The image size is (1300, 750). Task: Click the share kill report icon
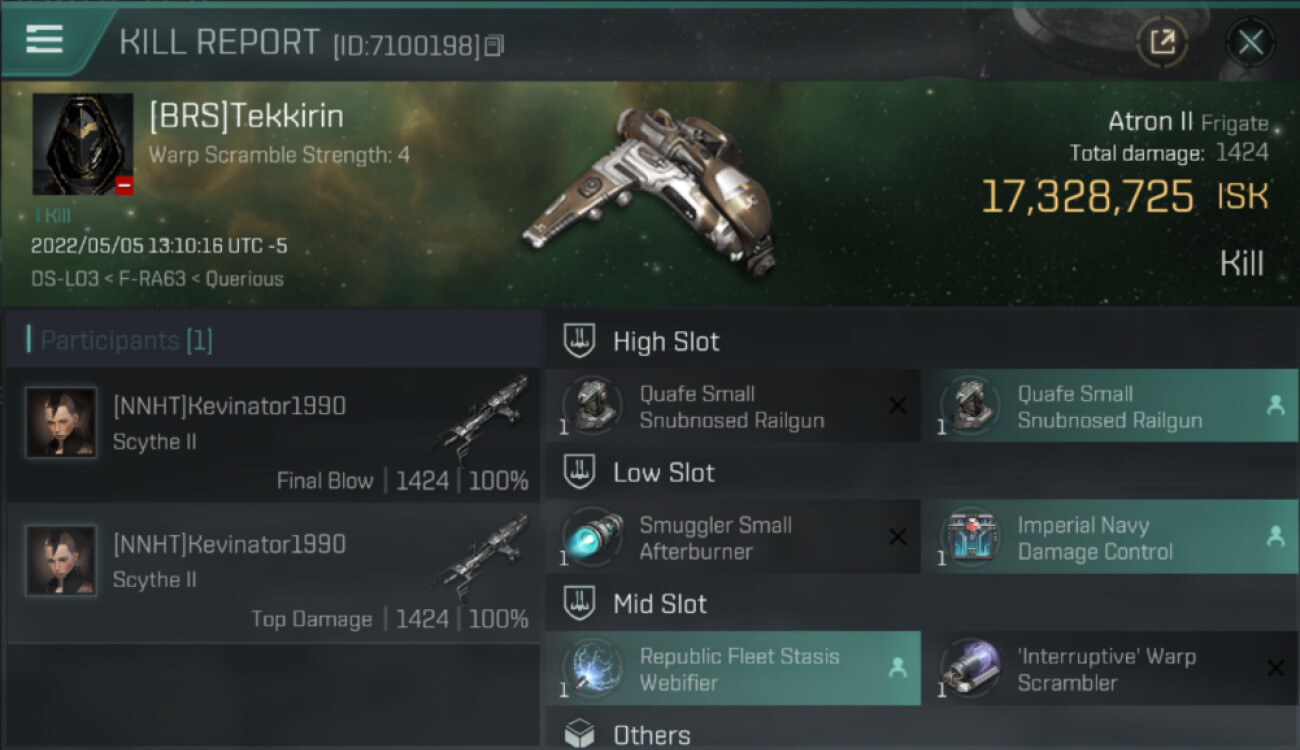tap(1162, 42)
